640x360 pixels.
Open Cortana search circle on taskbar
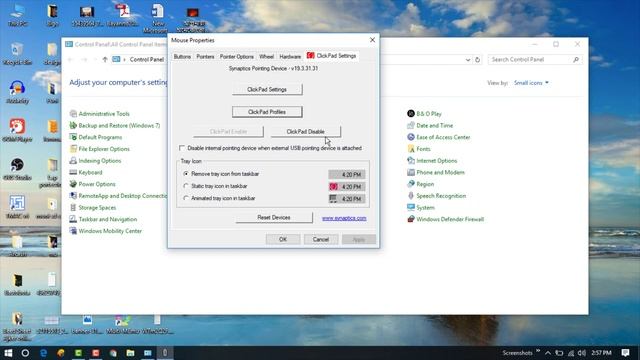tap(25, 353)
